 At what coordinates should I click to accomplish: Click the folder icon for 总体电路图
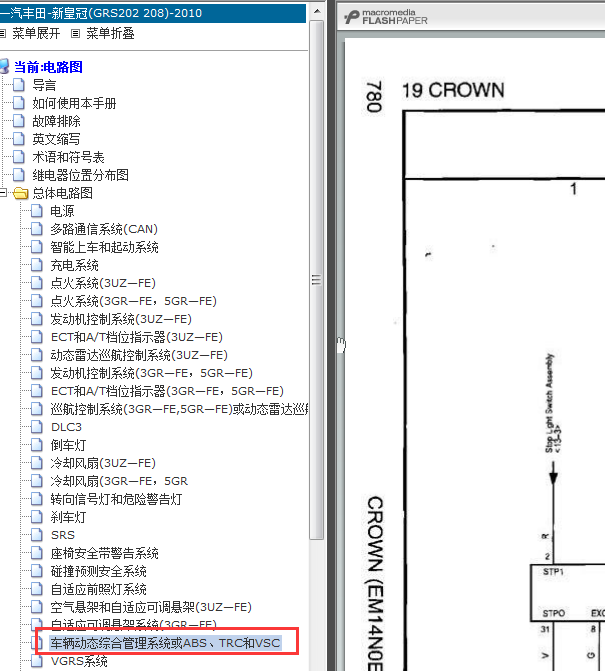click(20, 193)
